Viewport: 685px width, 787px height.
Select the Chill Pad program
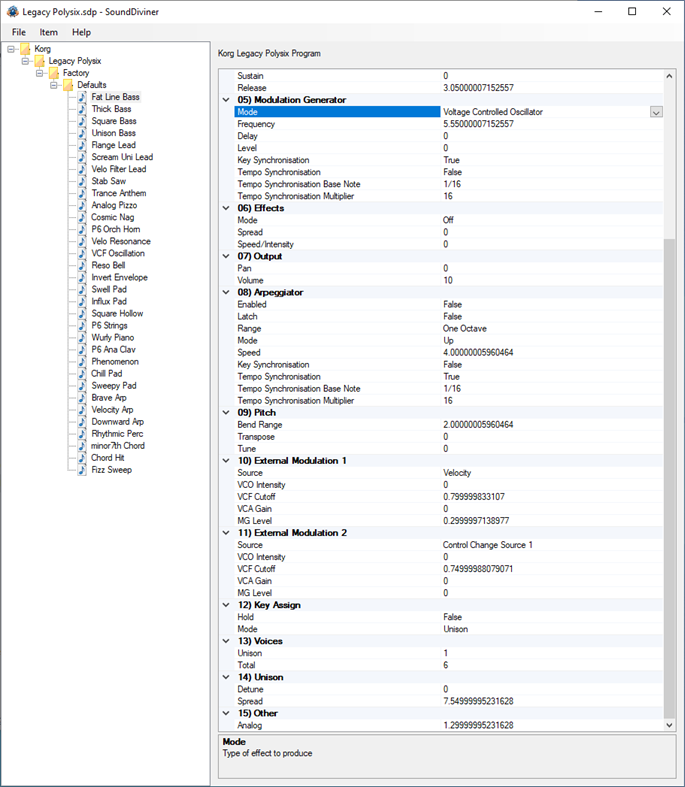(106, 374)
